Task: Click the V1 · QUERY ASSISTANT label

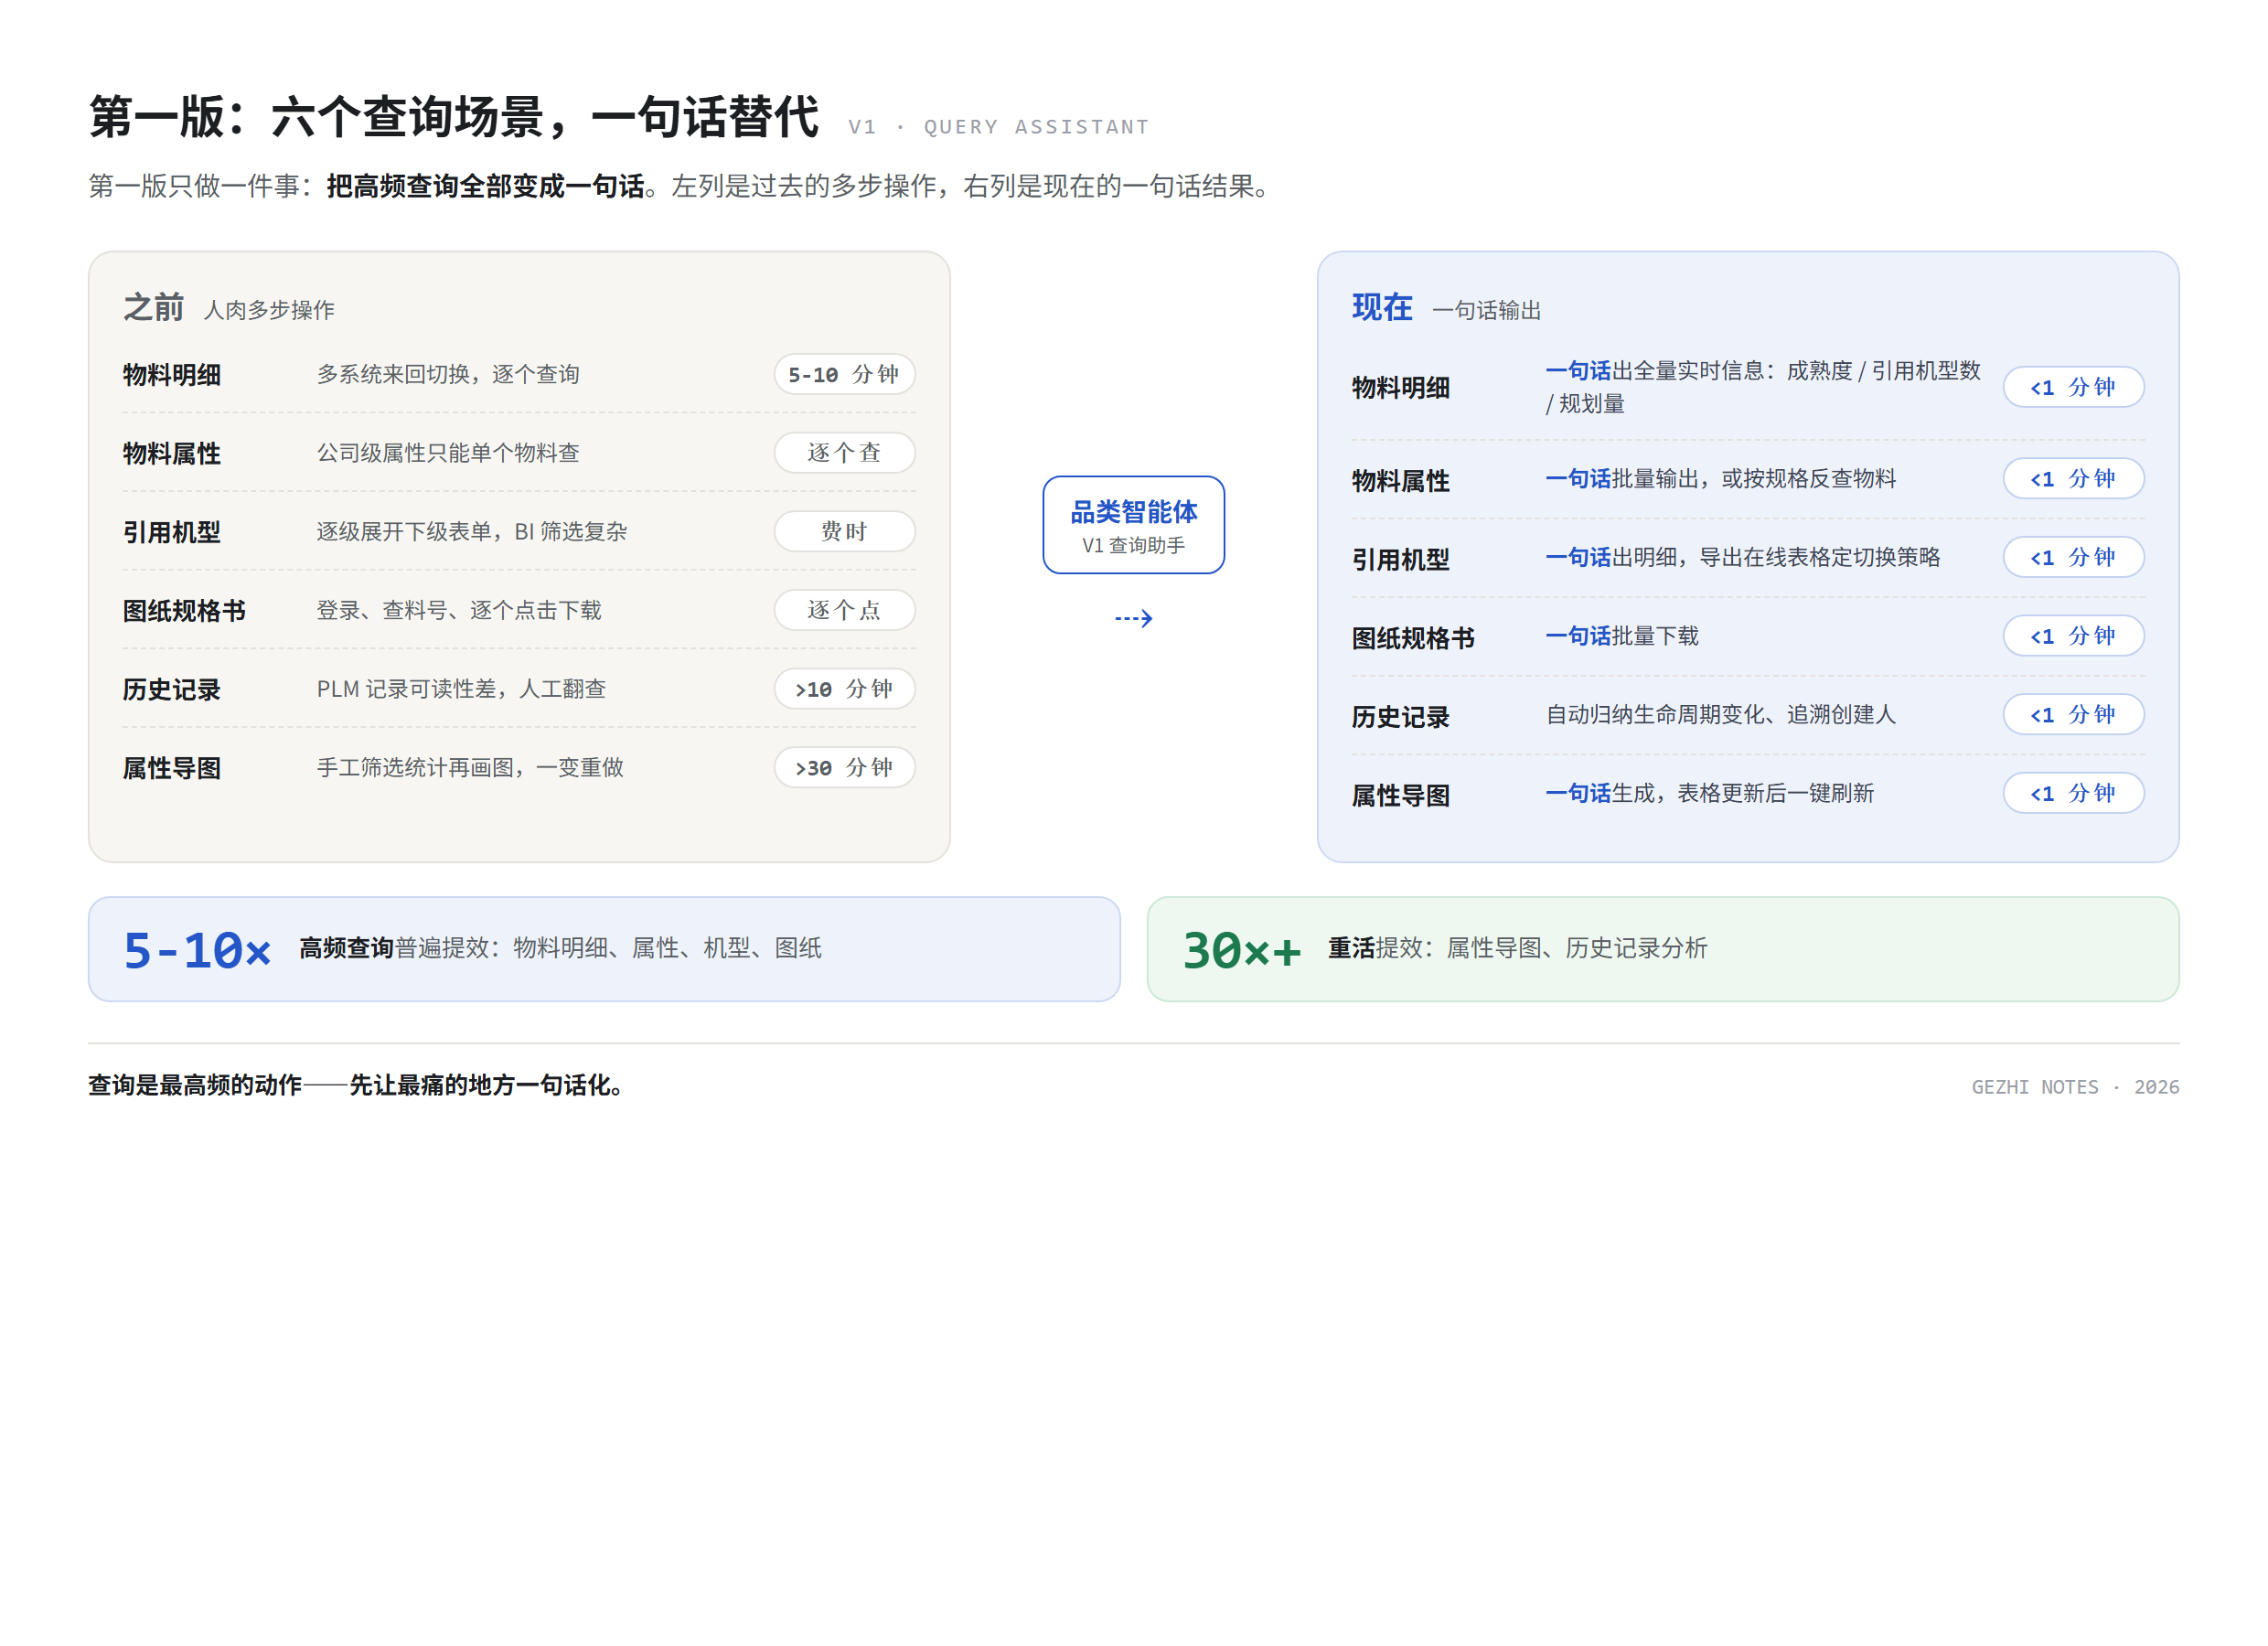Action: (x=999, y=127)
